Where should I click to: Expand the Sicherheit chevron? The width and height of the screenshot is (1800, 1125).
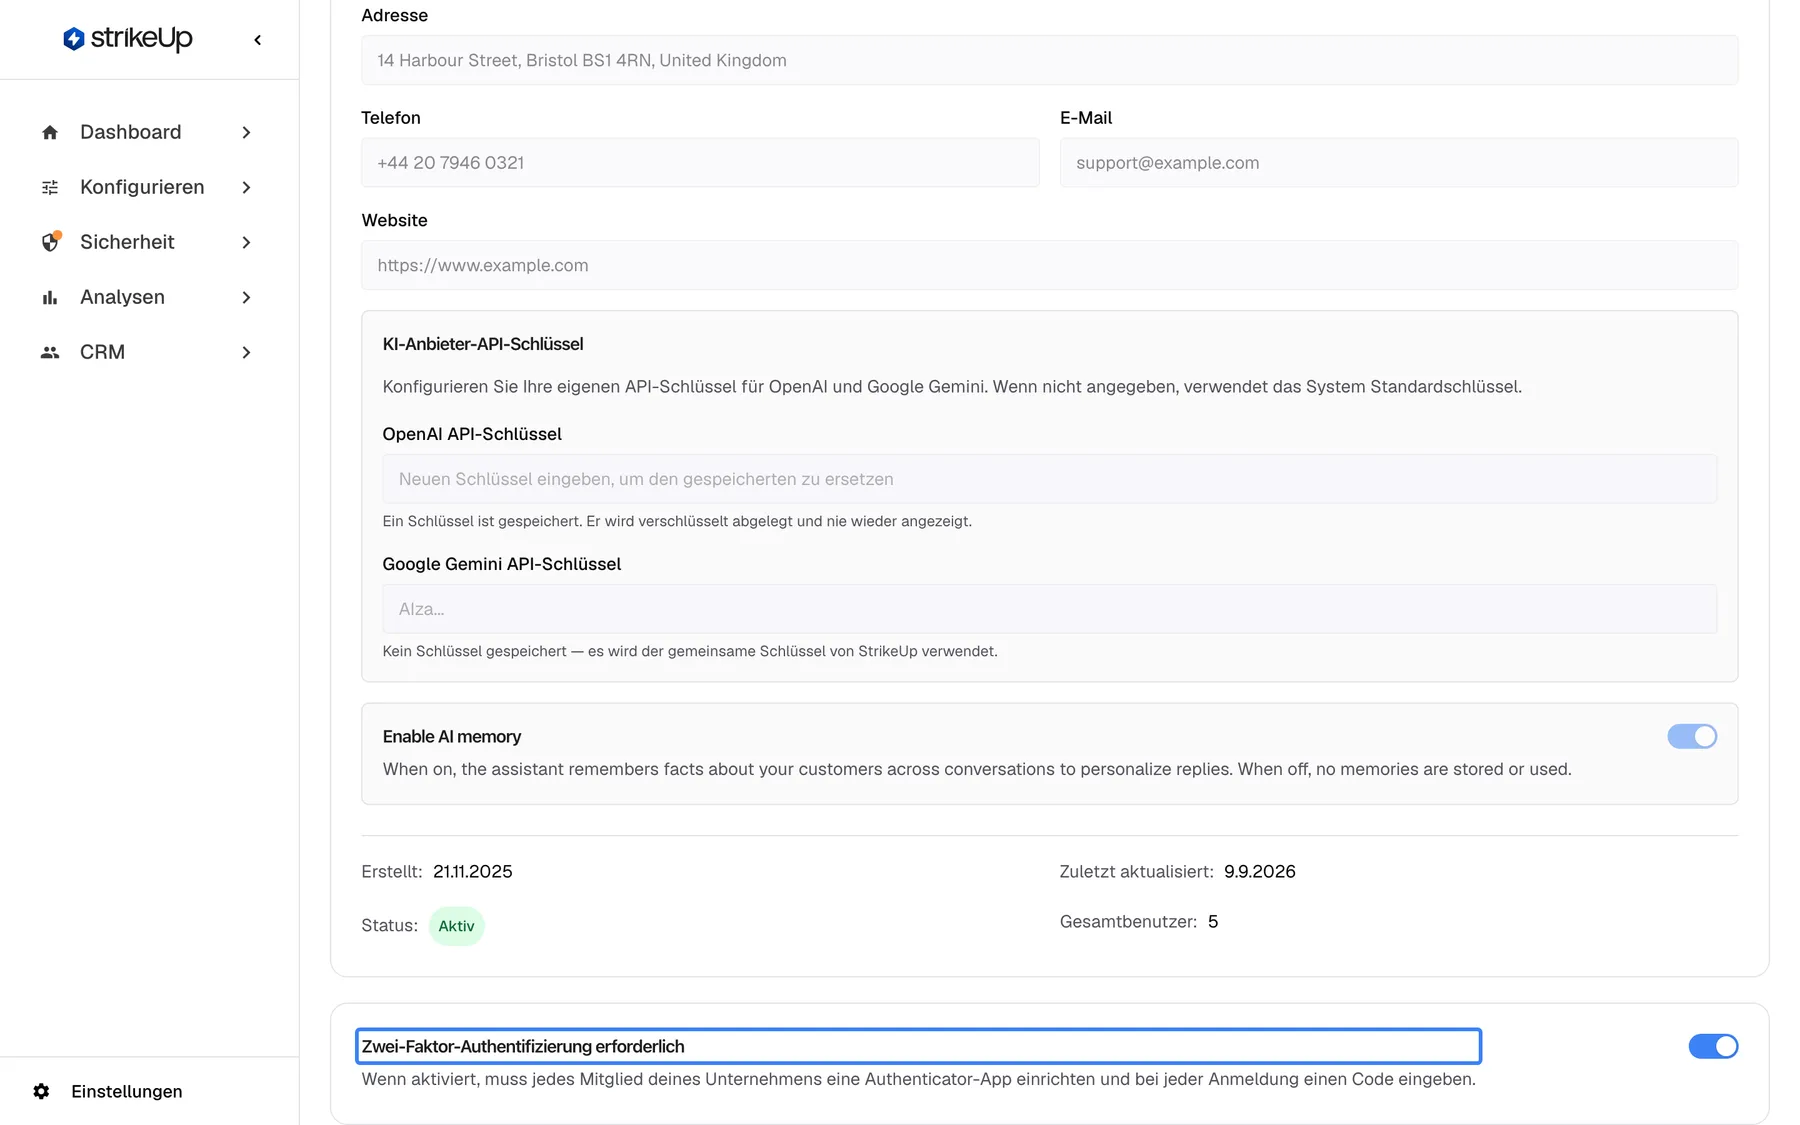coord(246,242)
